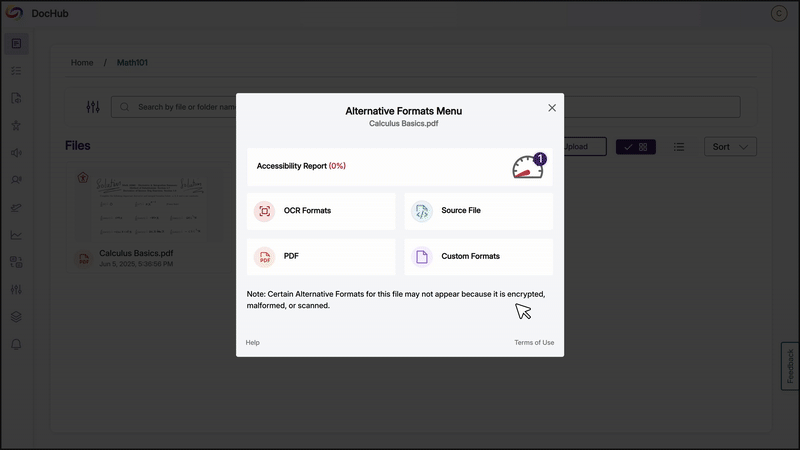Open the OCR Formats option

(321, 211)
